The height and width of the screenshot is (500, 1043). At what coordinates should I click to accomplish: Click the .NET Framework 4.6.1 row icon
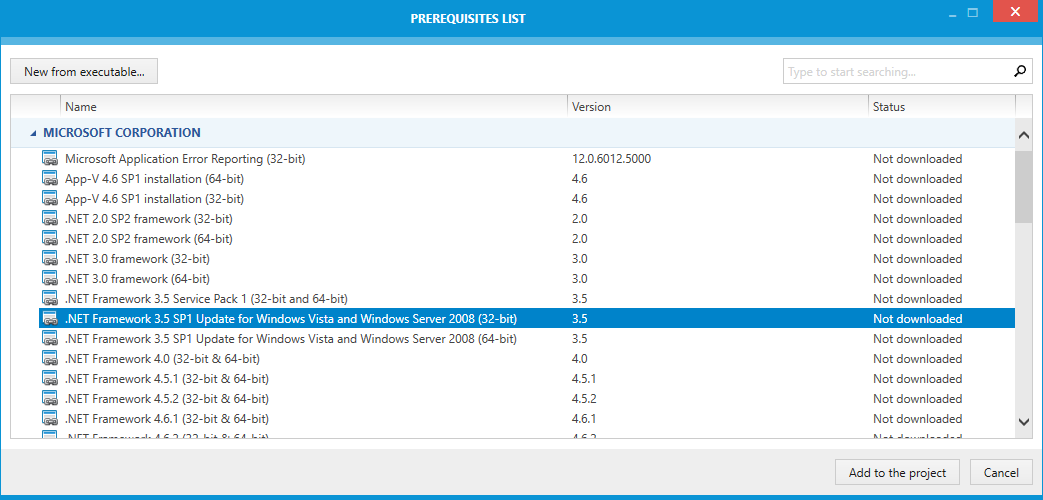tap(50, 418)
